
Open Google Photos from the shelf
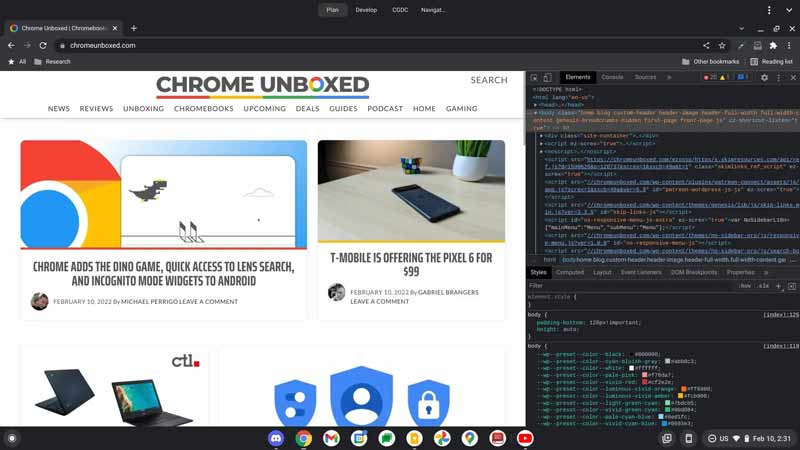[442, 438]
